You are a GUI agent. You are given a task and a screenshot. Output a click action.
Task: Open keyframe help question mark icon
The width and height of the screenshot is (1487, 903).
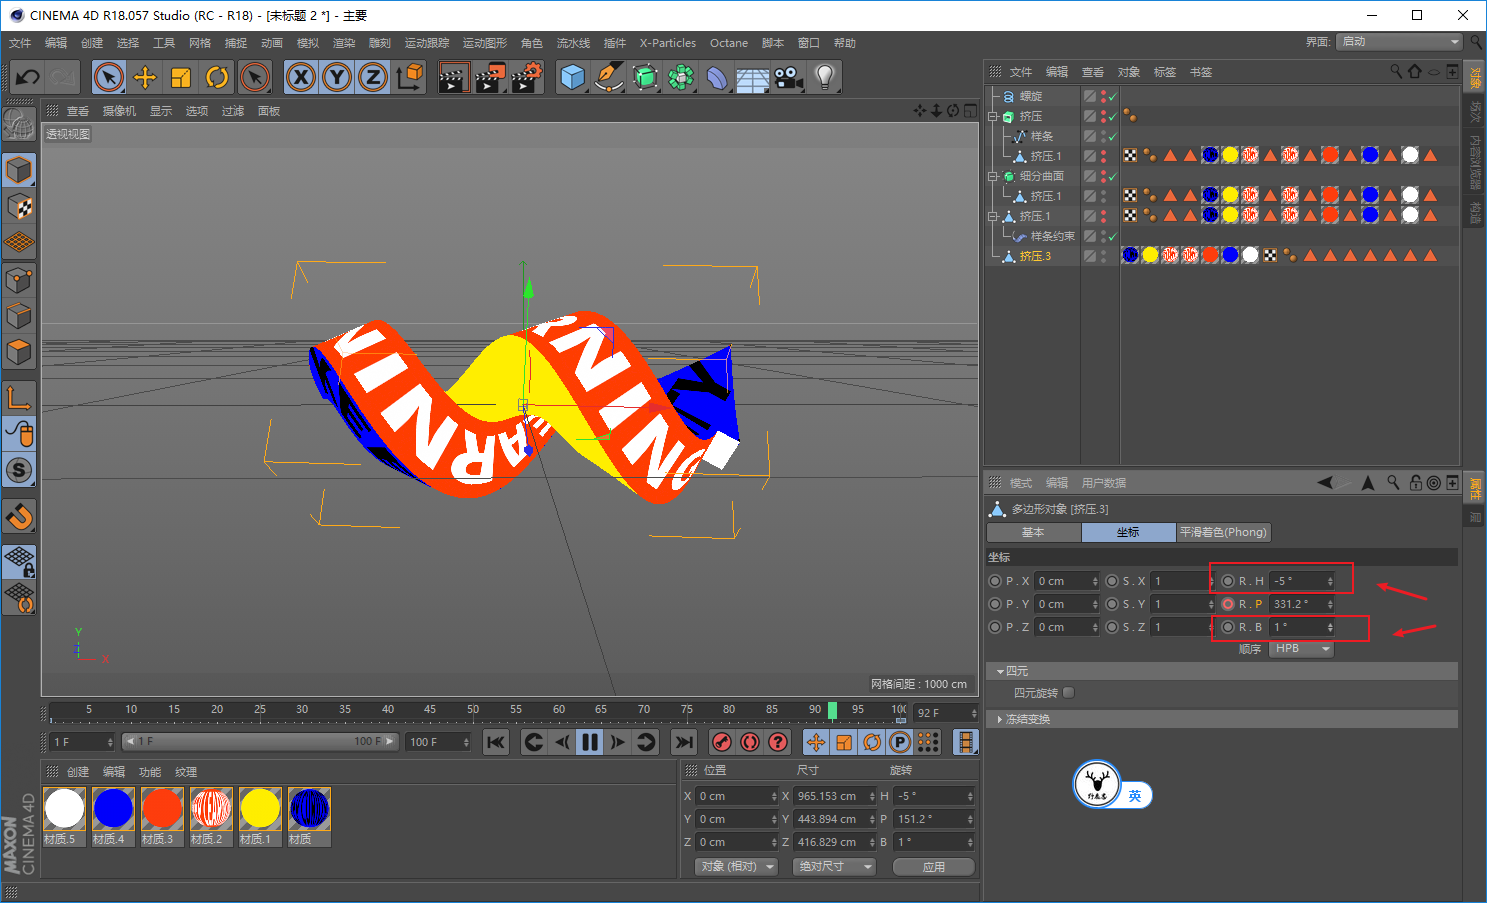coord(778,742)
